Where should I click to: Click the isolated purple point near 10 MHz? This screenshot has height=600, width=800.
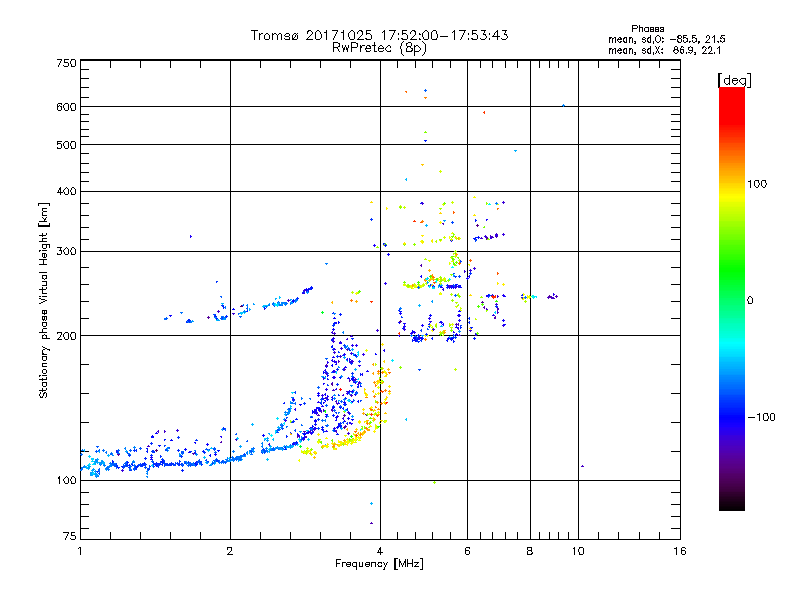pos(582,466)
